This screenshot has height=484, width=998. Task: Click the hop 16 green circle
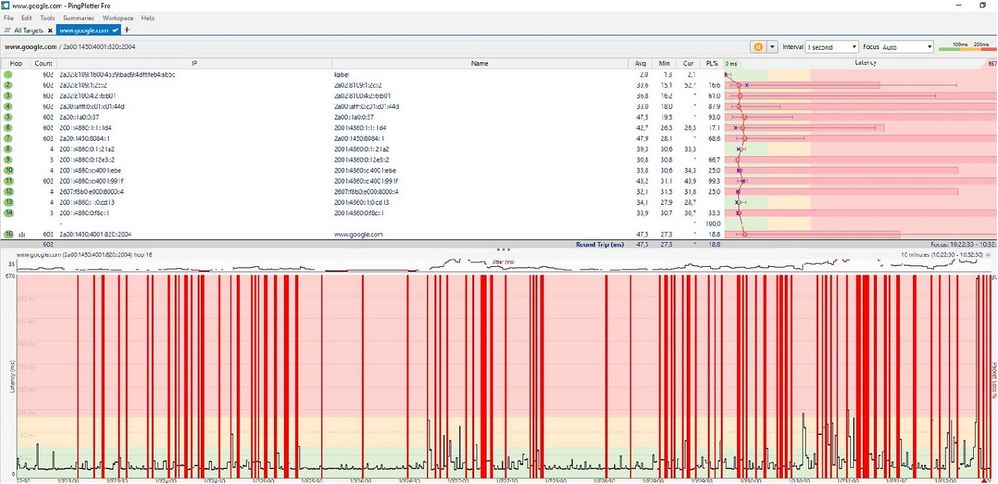click(x=8, y=234)
